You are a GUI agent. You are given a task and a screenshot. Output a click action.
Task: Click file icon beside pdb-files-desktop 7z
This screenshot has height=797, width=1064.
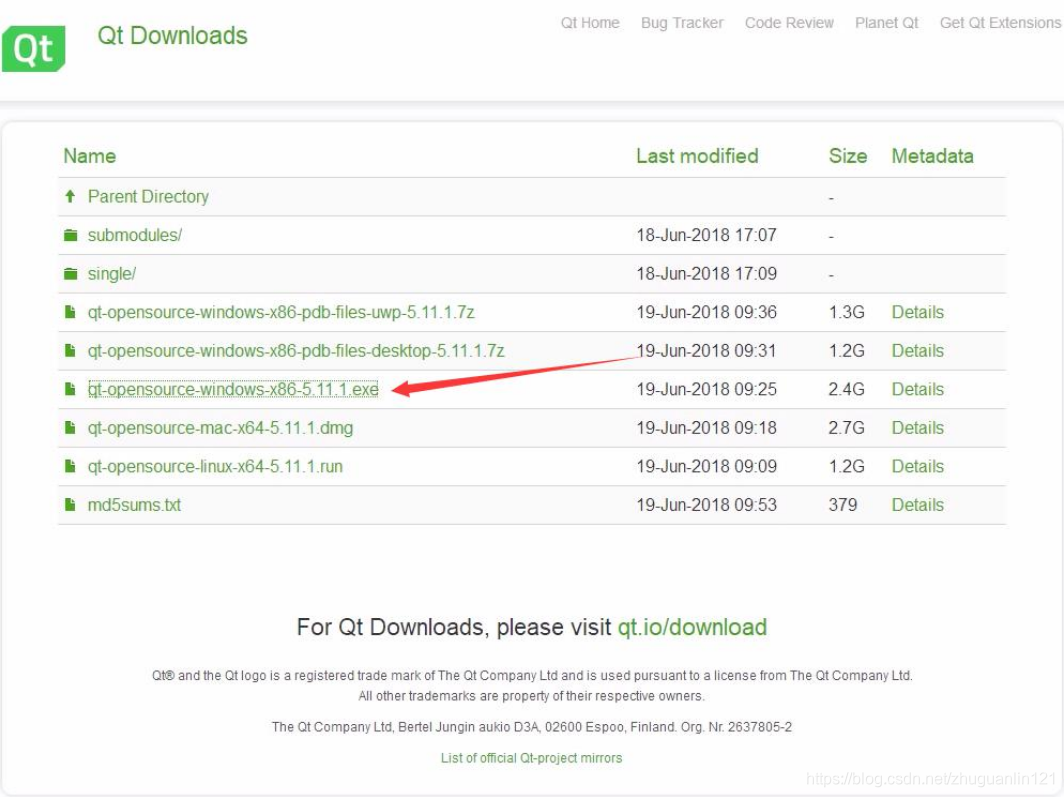[x=70, y=351]
